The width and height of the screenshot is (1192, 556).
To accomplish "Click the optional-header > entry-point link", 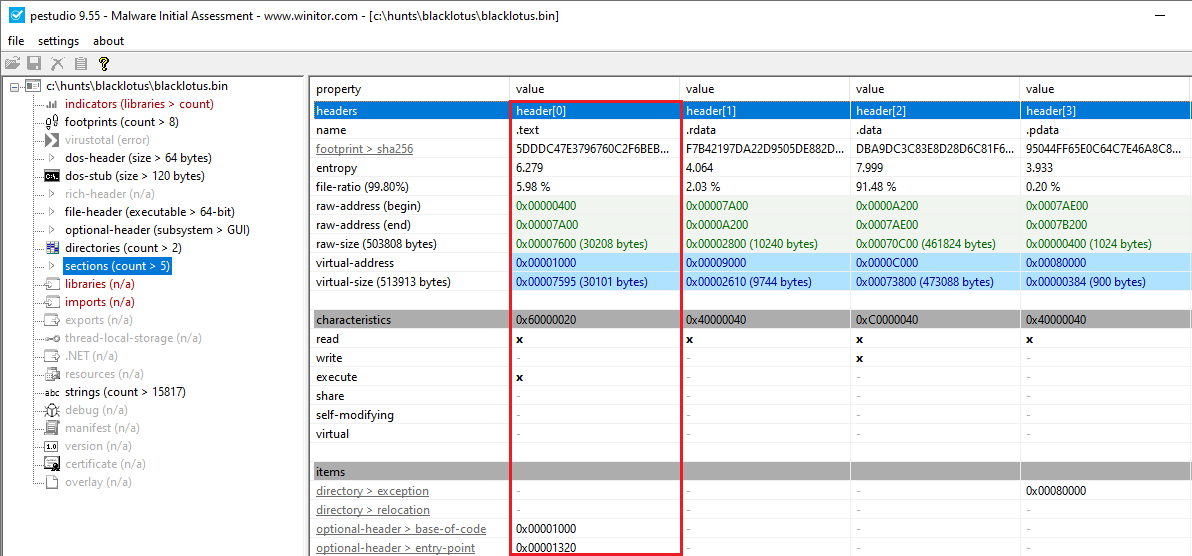I will tap(396, 548).
